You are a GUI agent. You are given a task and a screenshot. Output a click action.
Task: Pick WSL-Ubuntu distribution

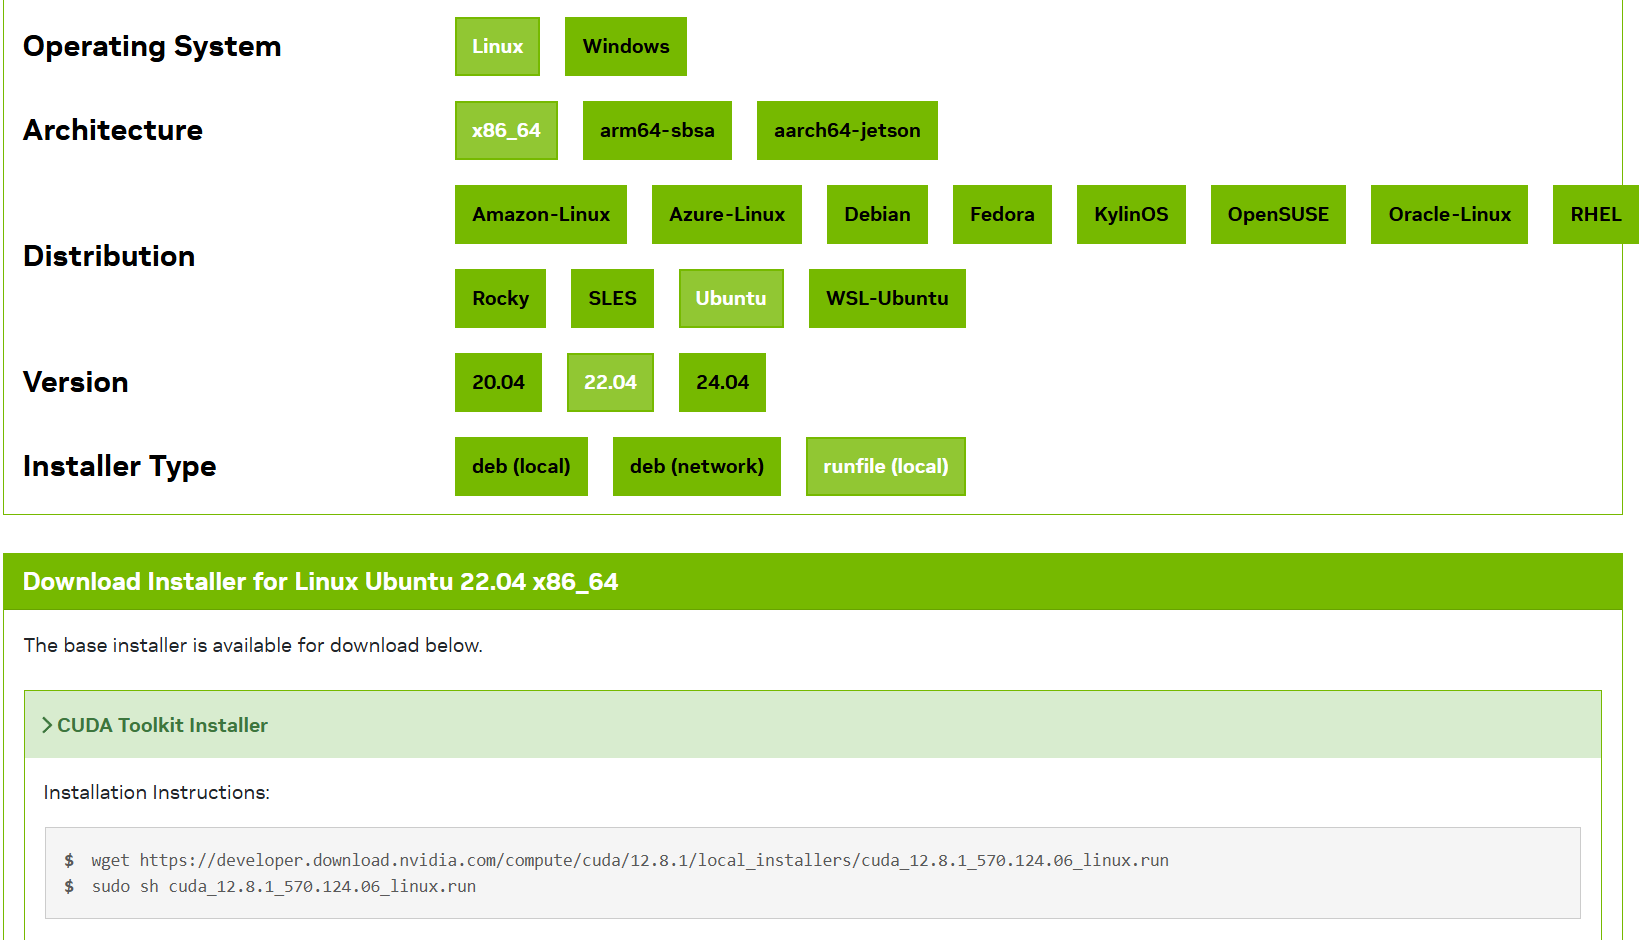(887, 298)
